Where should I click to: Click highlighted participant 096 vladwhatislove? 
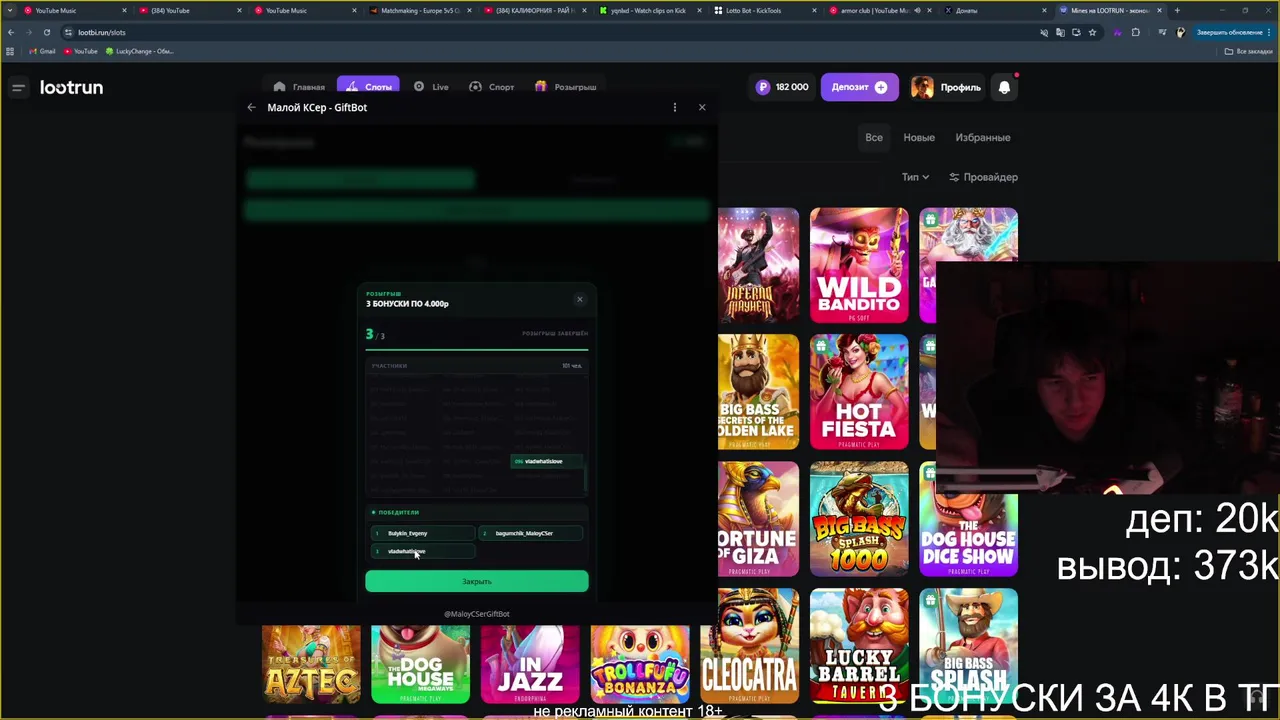pyautogui.click(x=546, y=461)
